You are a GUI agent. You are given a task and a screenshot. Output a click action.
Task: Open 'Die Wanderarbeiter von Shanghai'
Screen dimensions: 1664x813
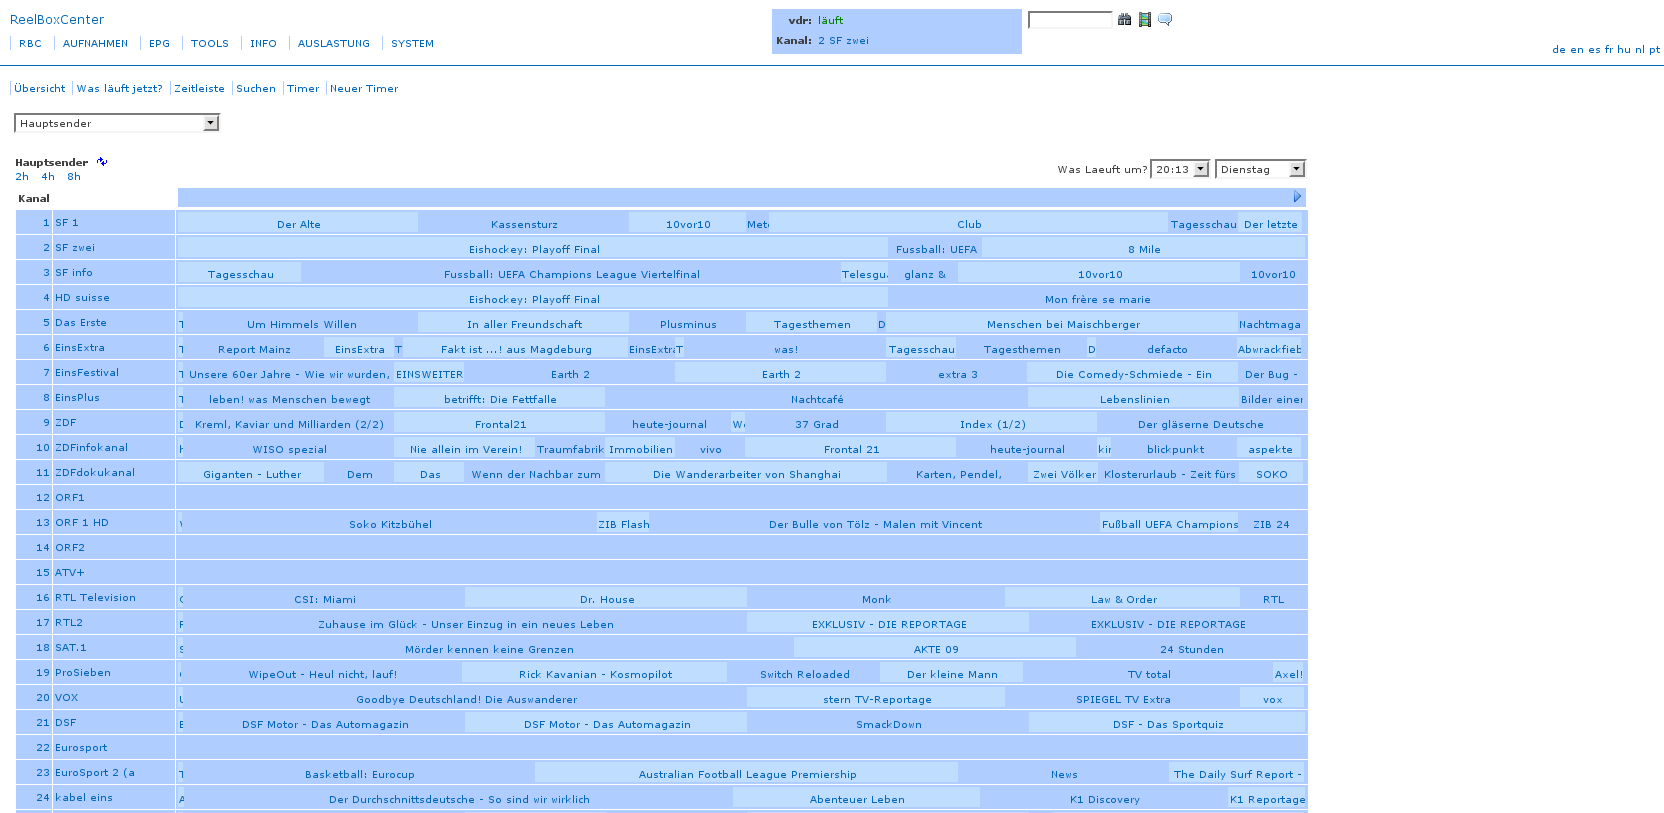747,475
